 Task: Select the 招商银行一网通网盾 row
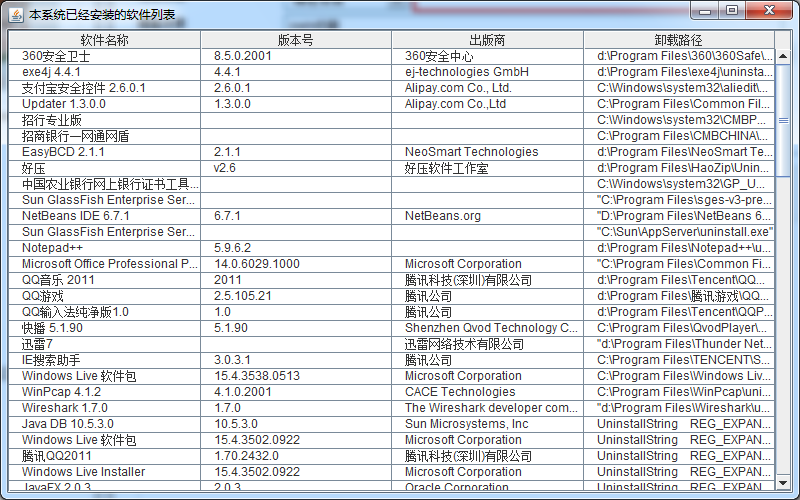pyautogui.click(x=392, y=136)
